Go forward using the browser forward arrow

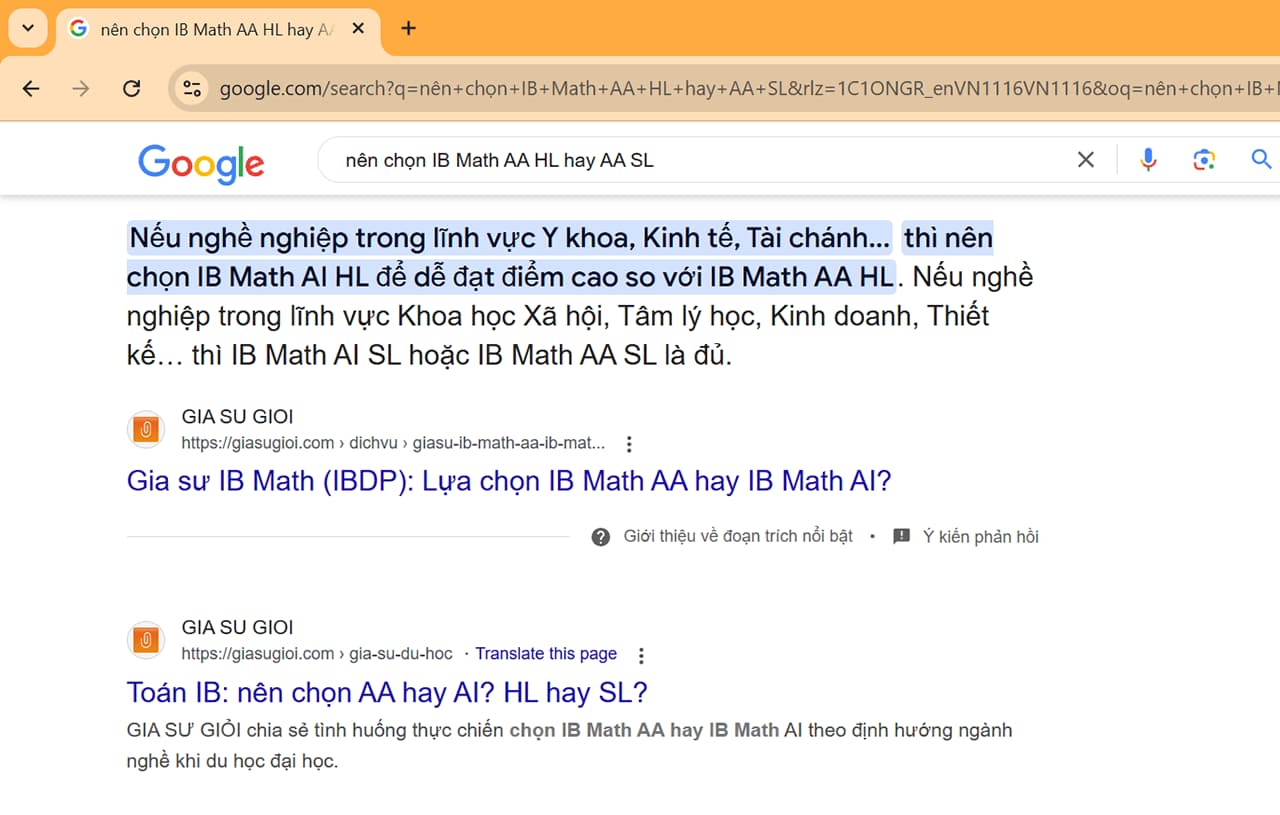(x=81, y=89)
